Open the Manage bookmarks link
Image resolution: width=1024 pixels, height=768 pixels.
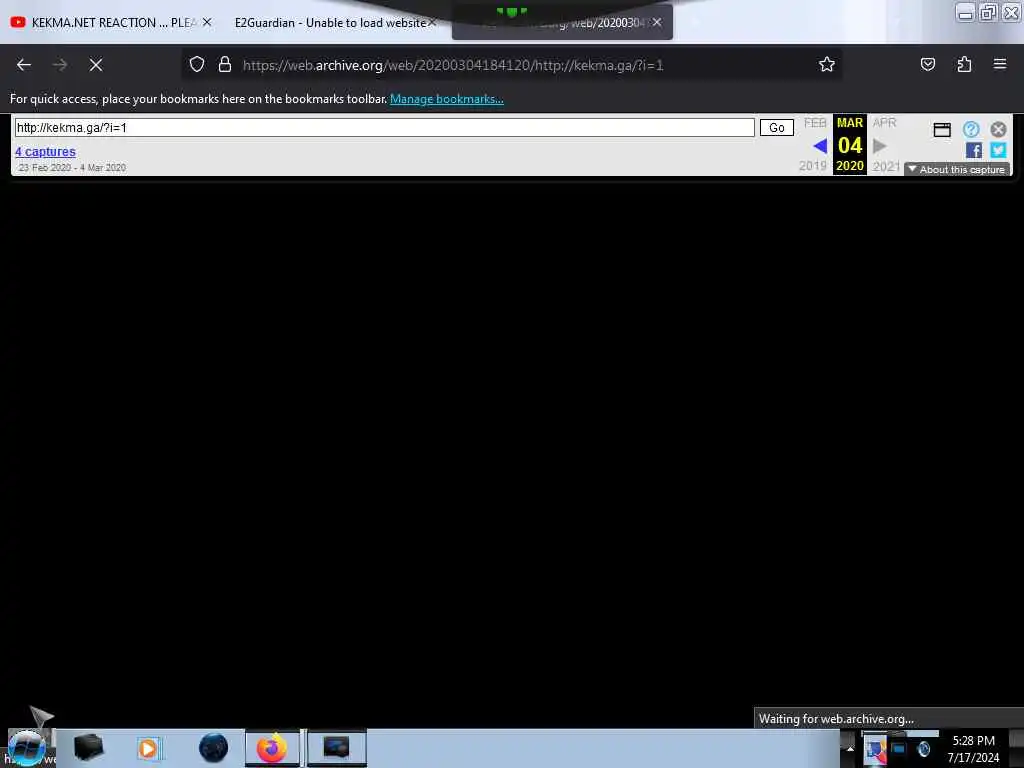(x=447, y=99)
